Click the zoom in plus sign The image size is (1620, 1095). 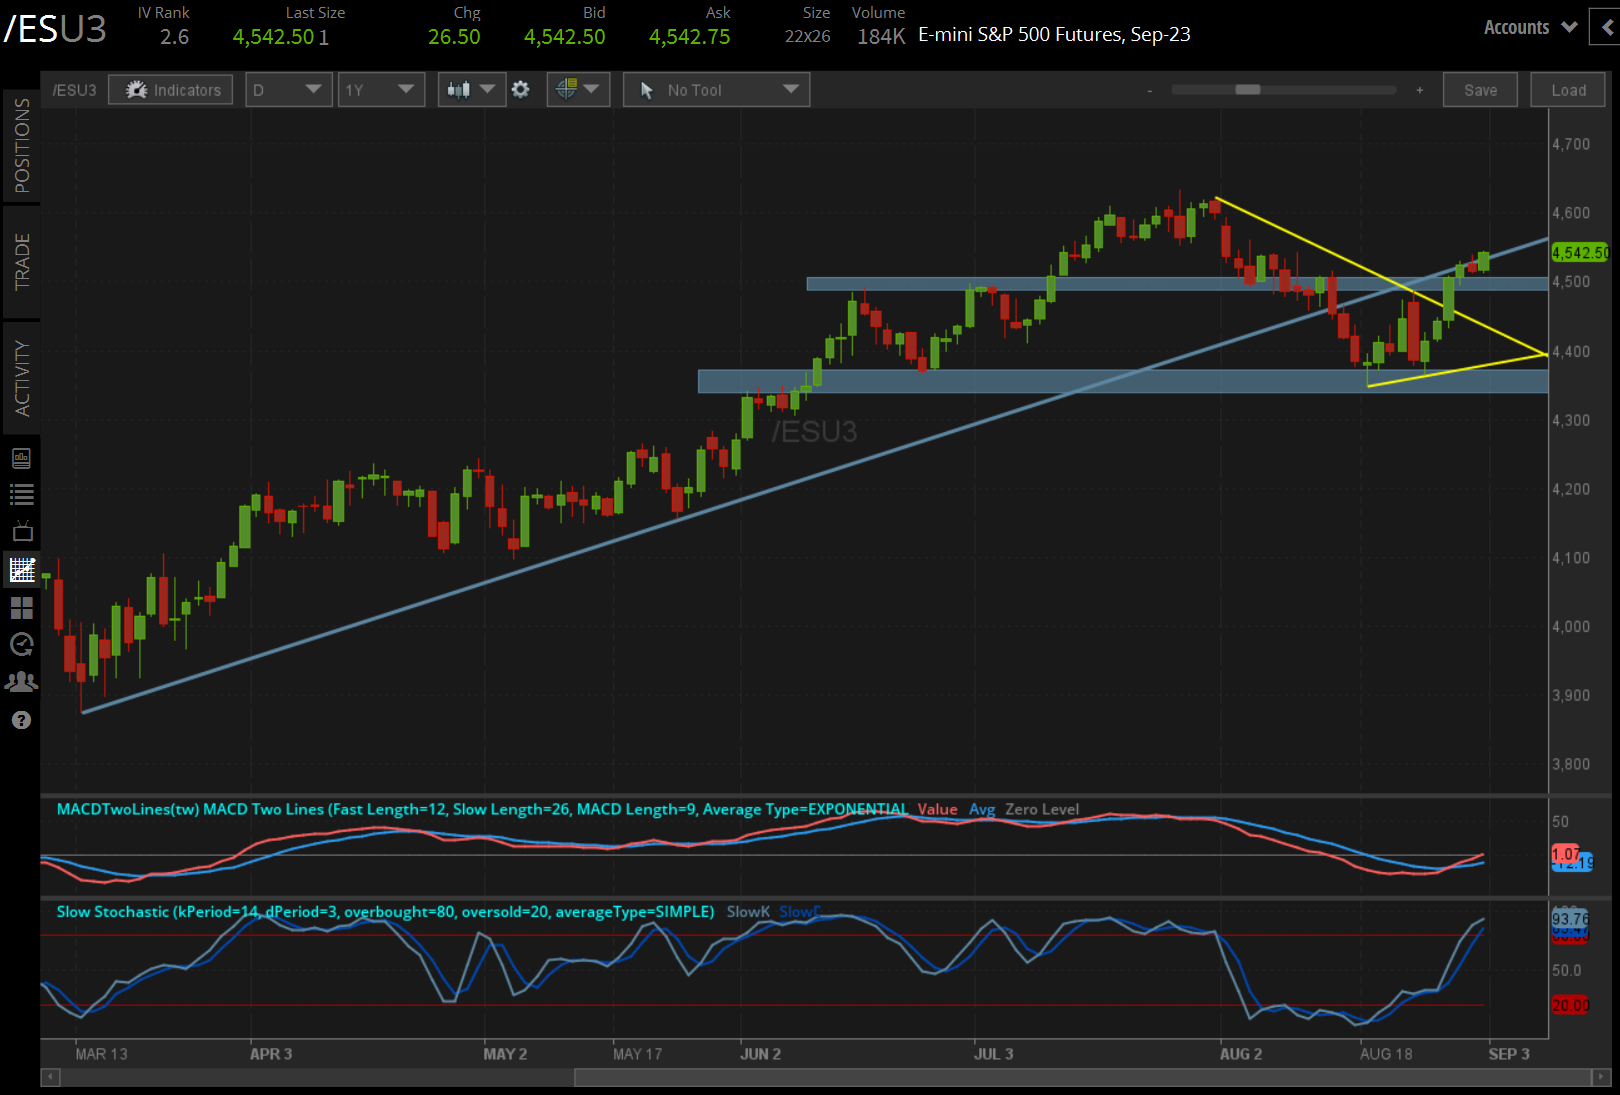click(x=1419, y=90)
